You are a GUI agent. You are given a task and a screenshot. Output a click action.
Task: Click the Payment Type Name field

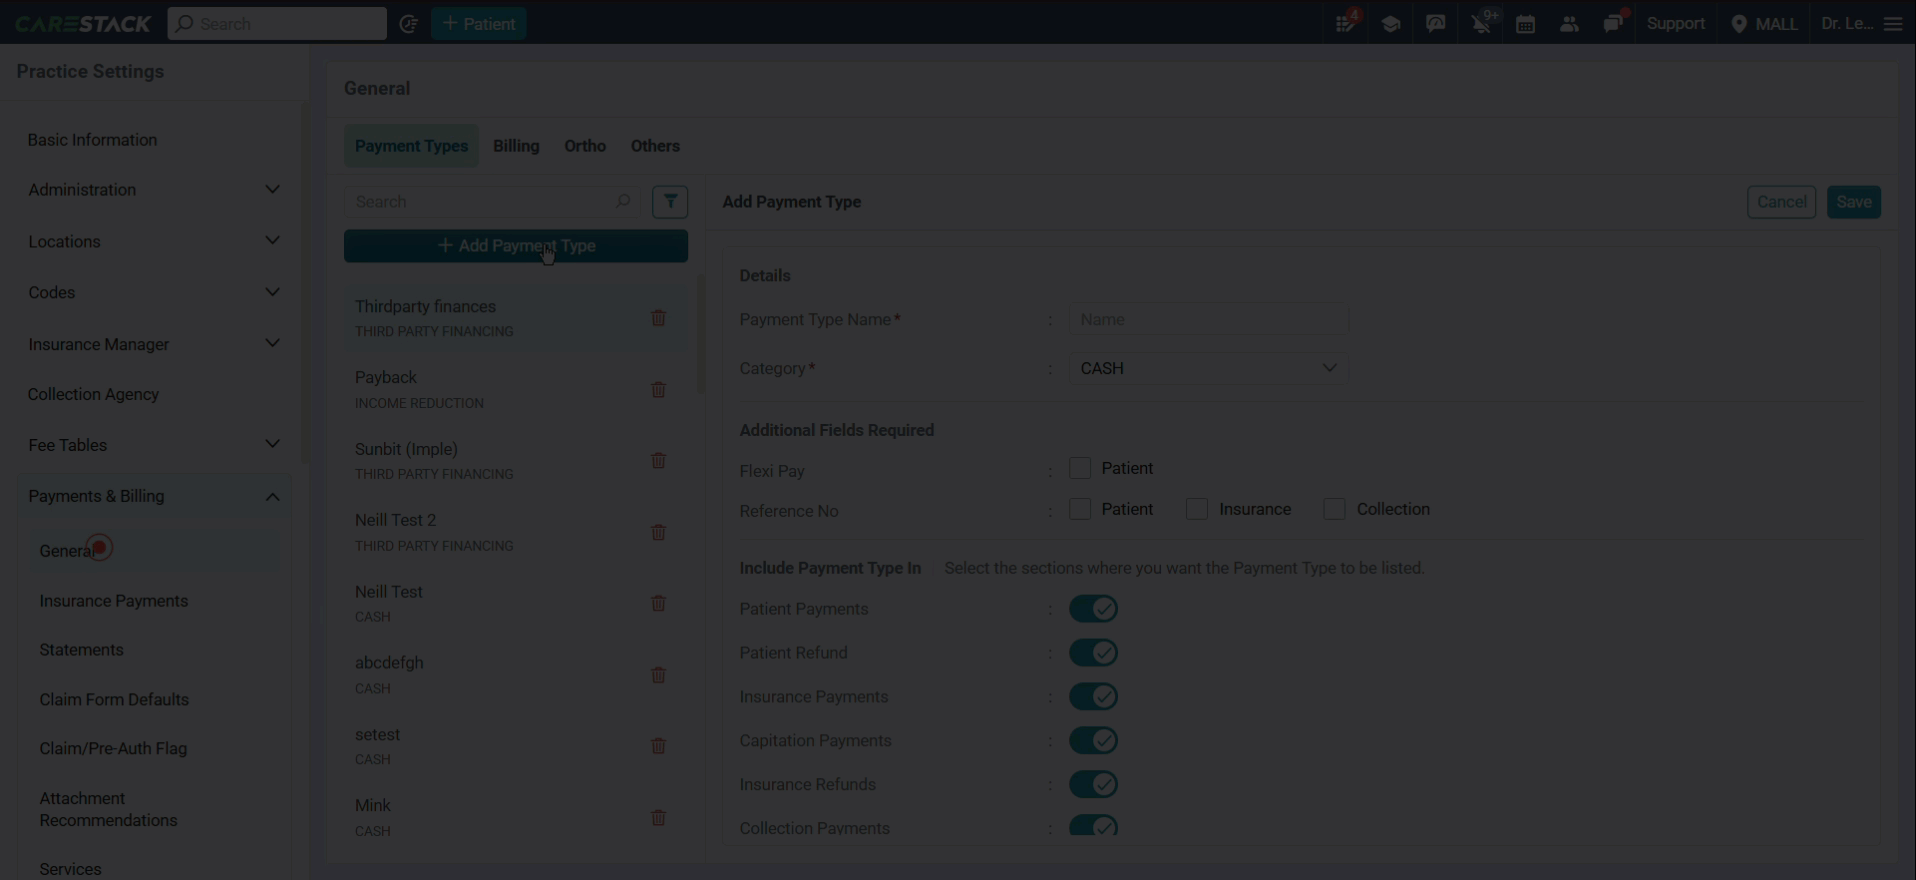[1208, 319]
